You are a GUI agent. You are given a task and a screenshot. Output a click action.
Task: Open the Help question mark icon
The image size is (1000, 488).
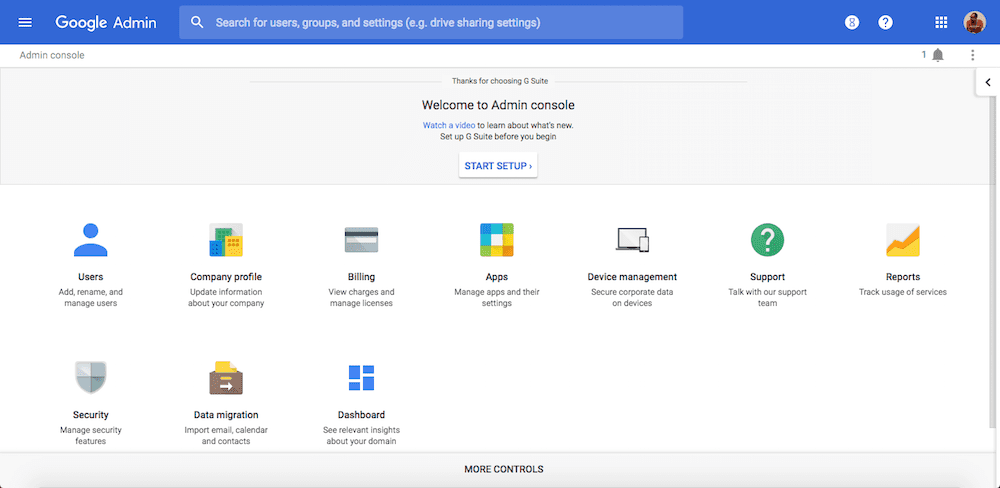885,22
